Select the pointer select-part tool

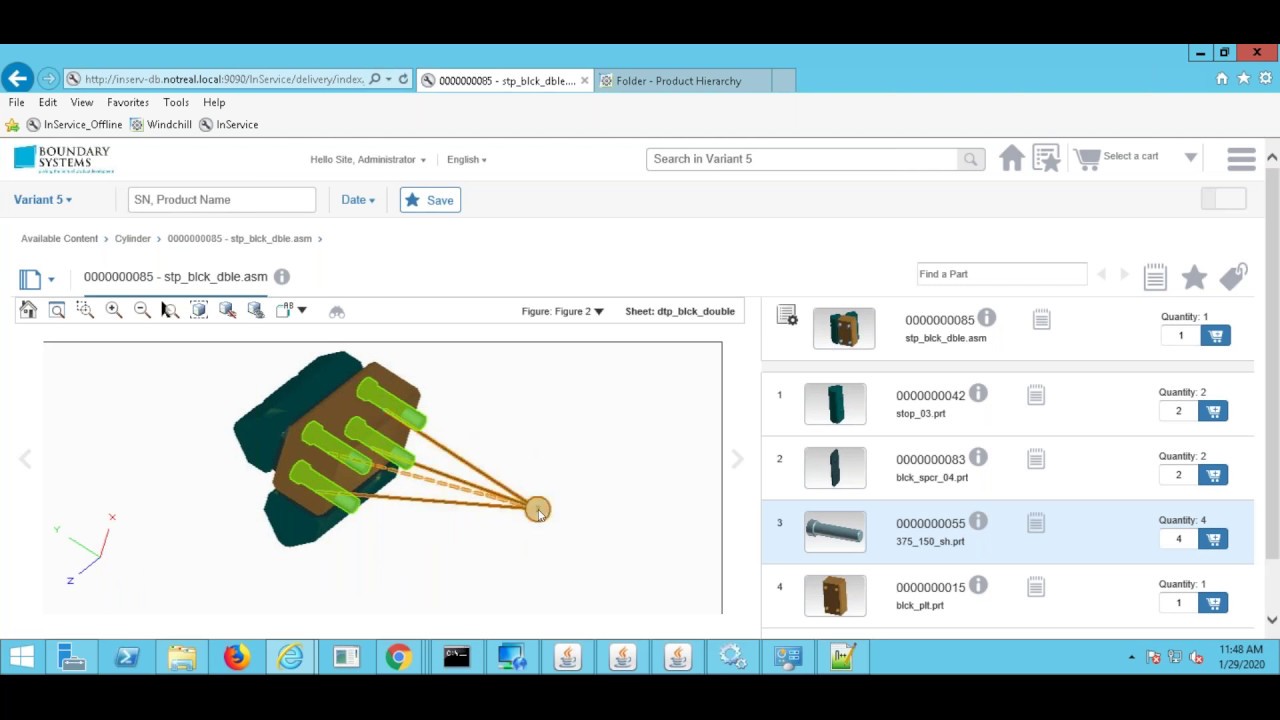point(170,311)
